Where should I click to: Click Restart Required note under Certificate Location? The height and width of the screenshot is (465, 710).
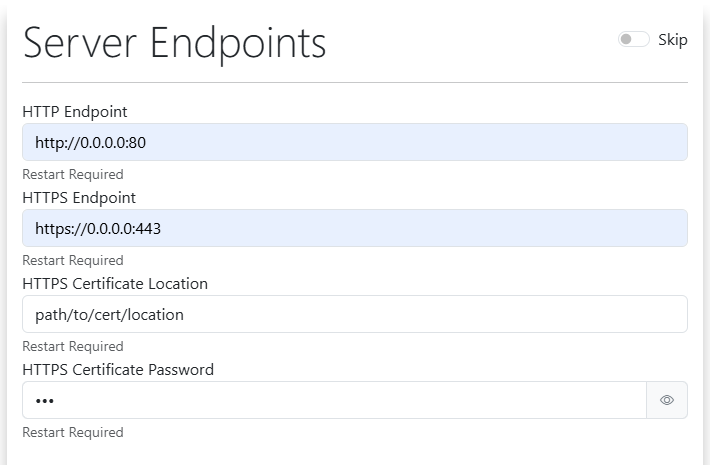(x=73, y=347)
